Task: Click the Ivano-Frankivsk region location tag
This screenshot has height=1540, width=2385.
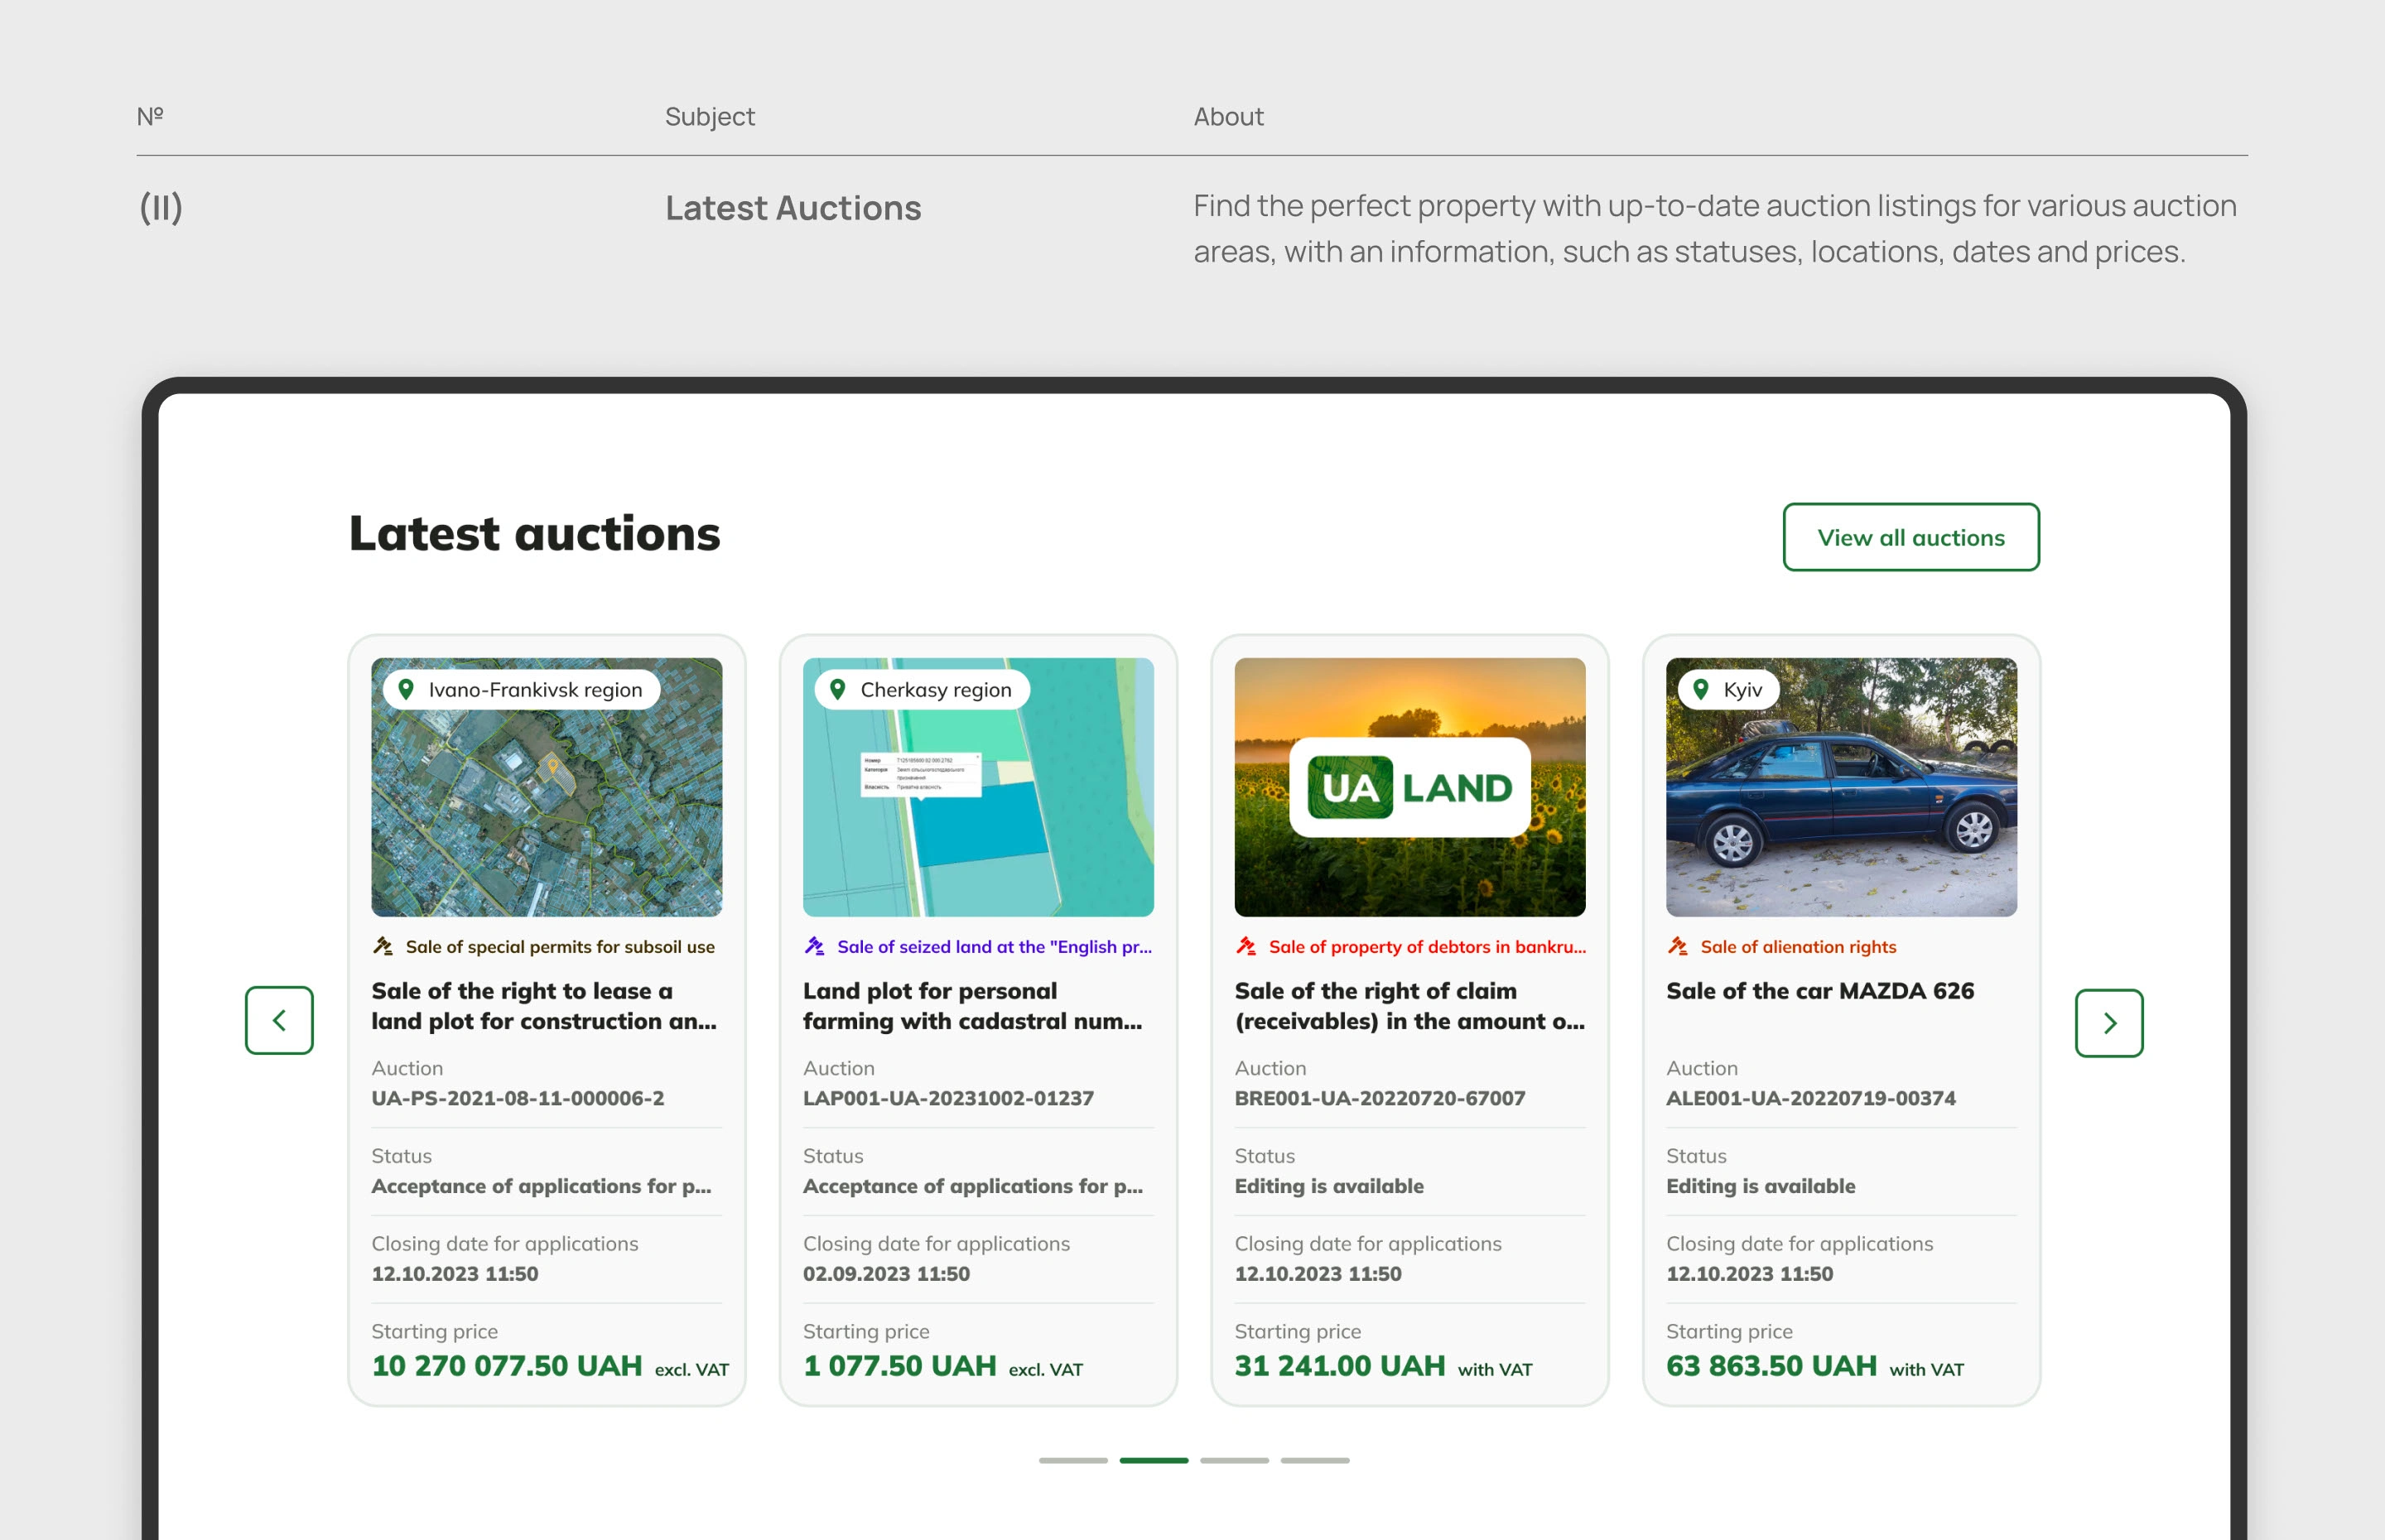Action: pyautogui.click(x=521, y=689)
